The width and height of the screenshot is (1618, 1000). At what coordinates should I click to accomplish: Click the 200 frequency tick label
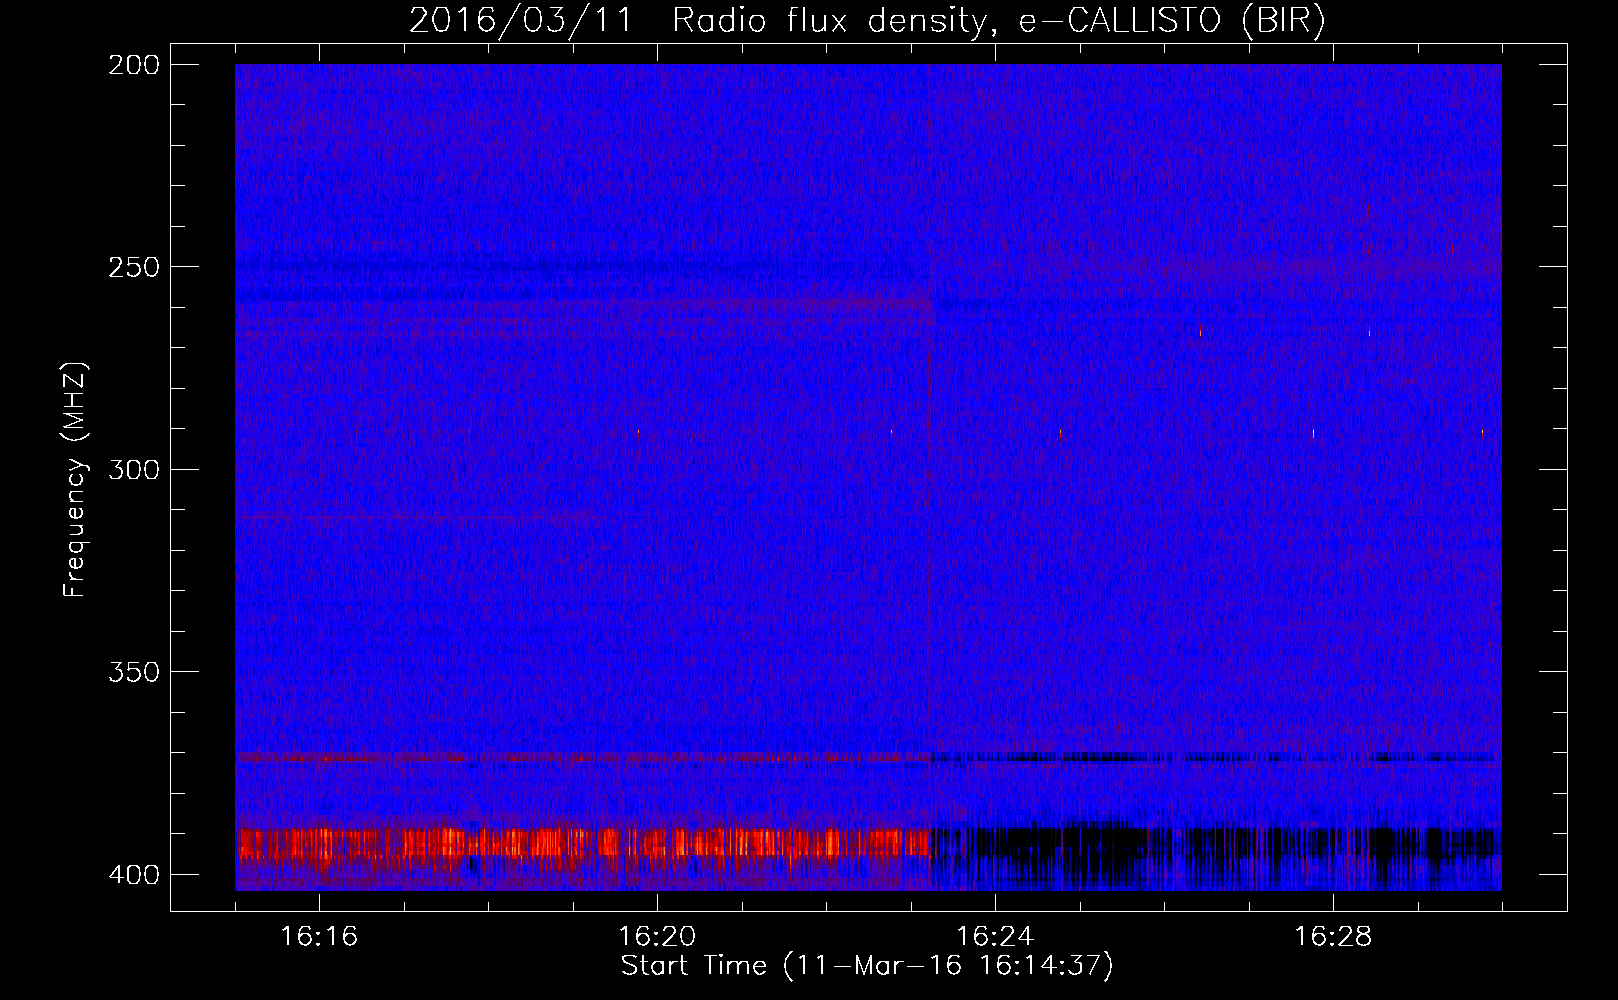click(134, 65)
